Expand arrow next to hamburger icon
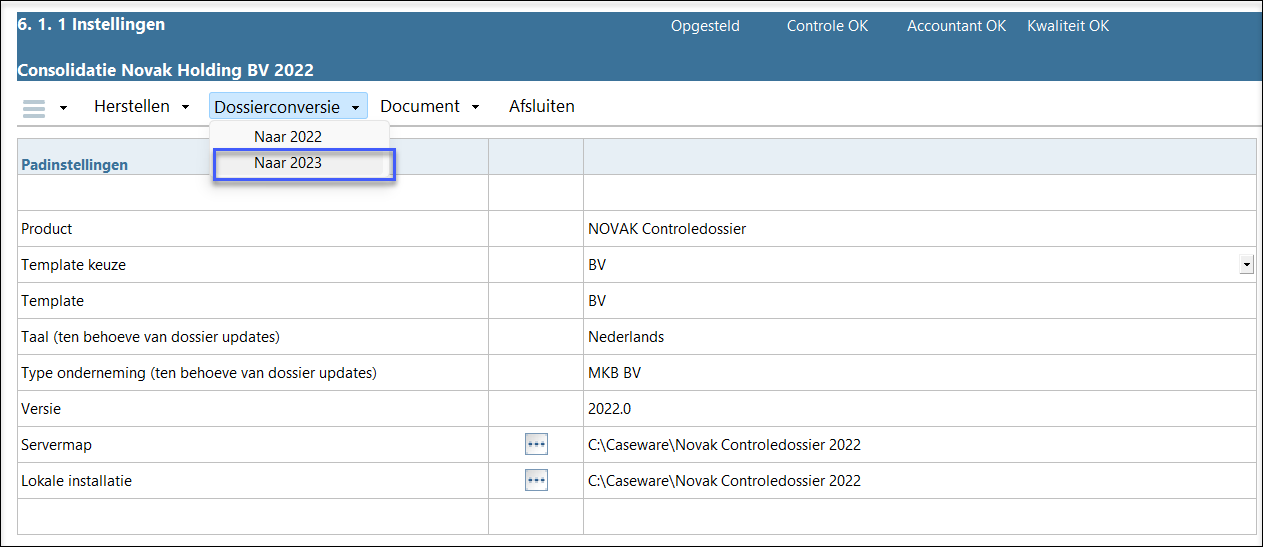The image size is (1263, 547). pos(63,108)
